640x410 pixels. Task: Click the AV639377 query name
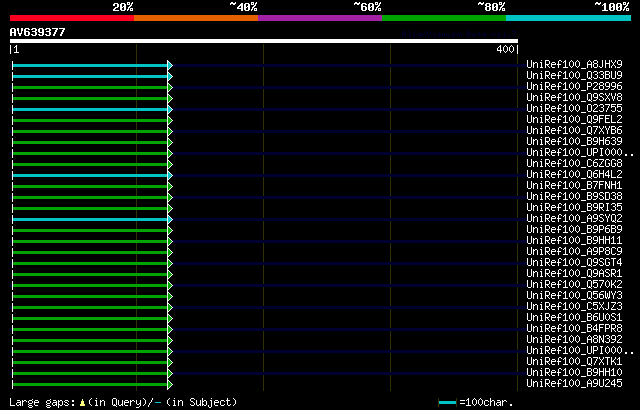(38, 32)
